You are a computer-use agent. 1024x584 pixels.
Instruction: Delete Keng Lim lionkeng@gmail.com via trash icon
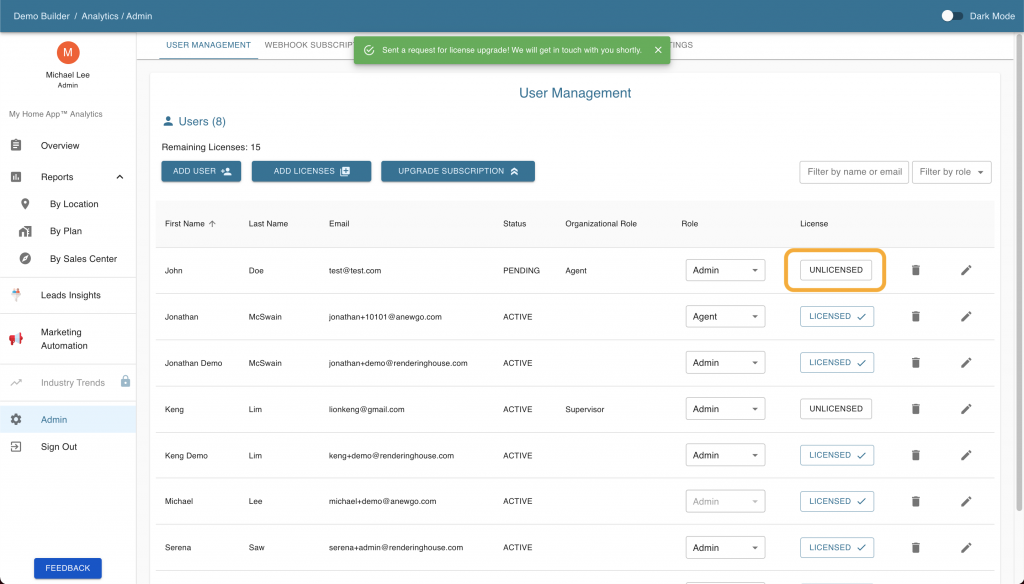[x=916, y=409]
